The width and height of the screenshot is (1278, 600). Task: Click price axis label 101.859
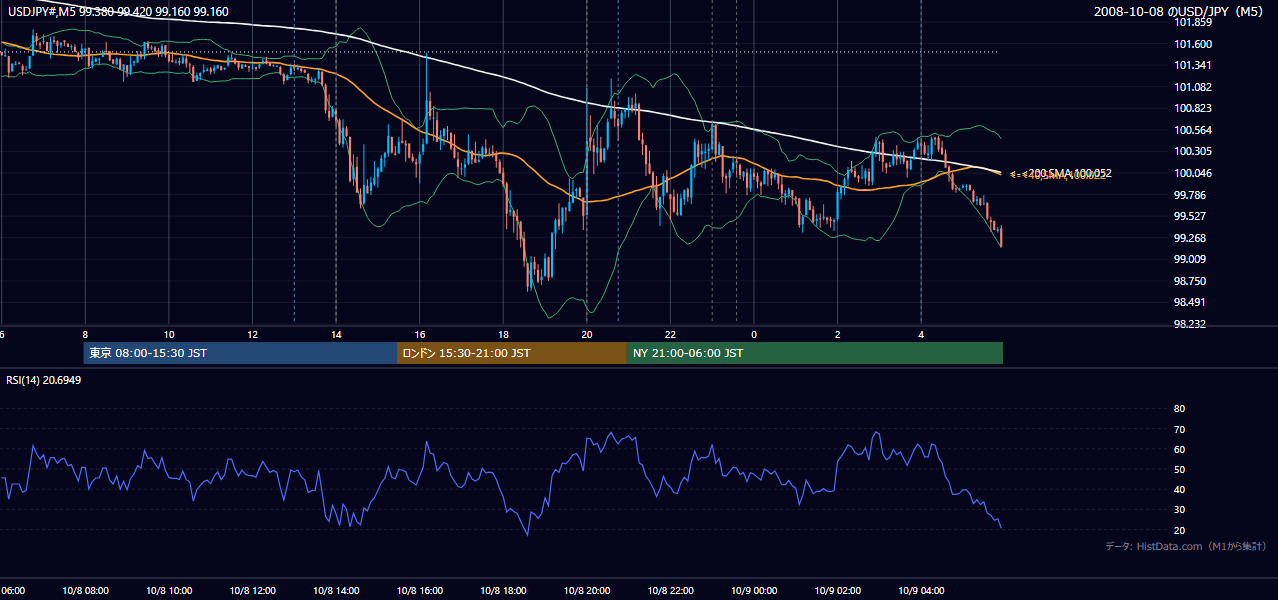click(x=1194, y=23)
